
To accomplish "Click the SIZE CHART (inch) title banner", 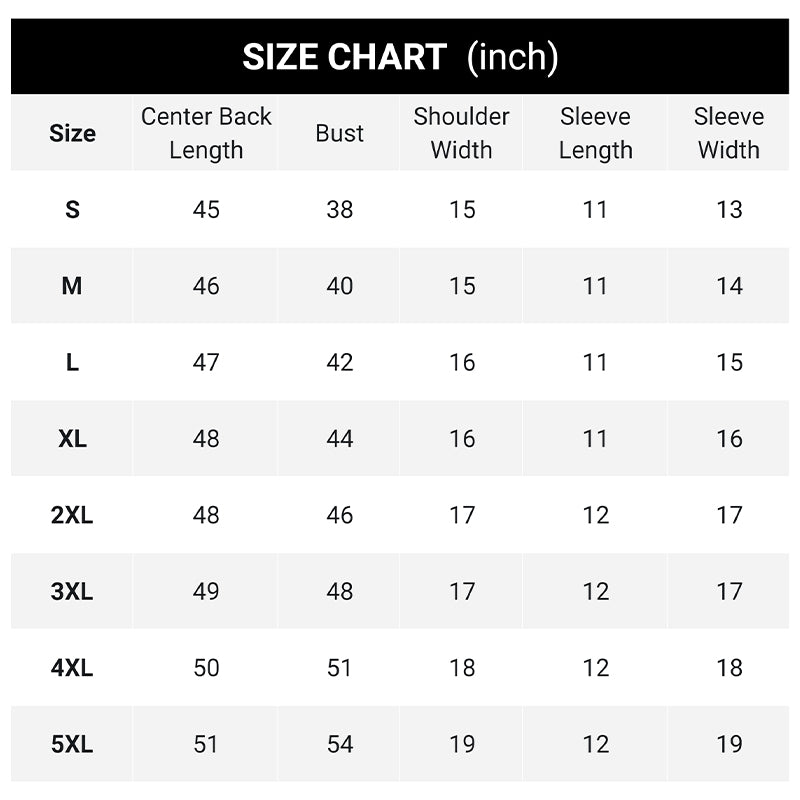I will (x=400, y=56).
